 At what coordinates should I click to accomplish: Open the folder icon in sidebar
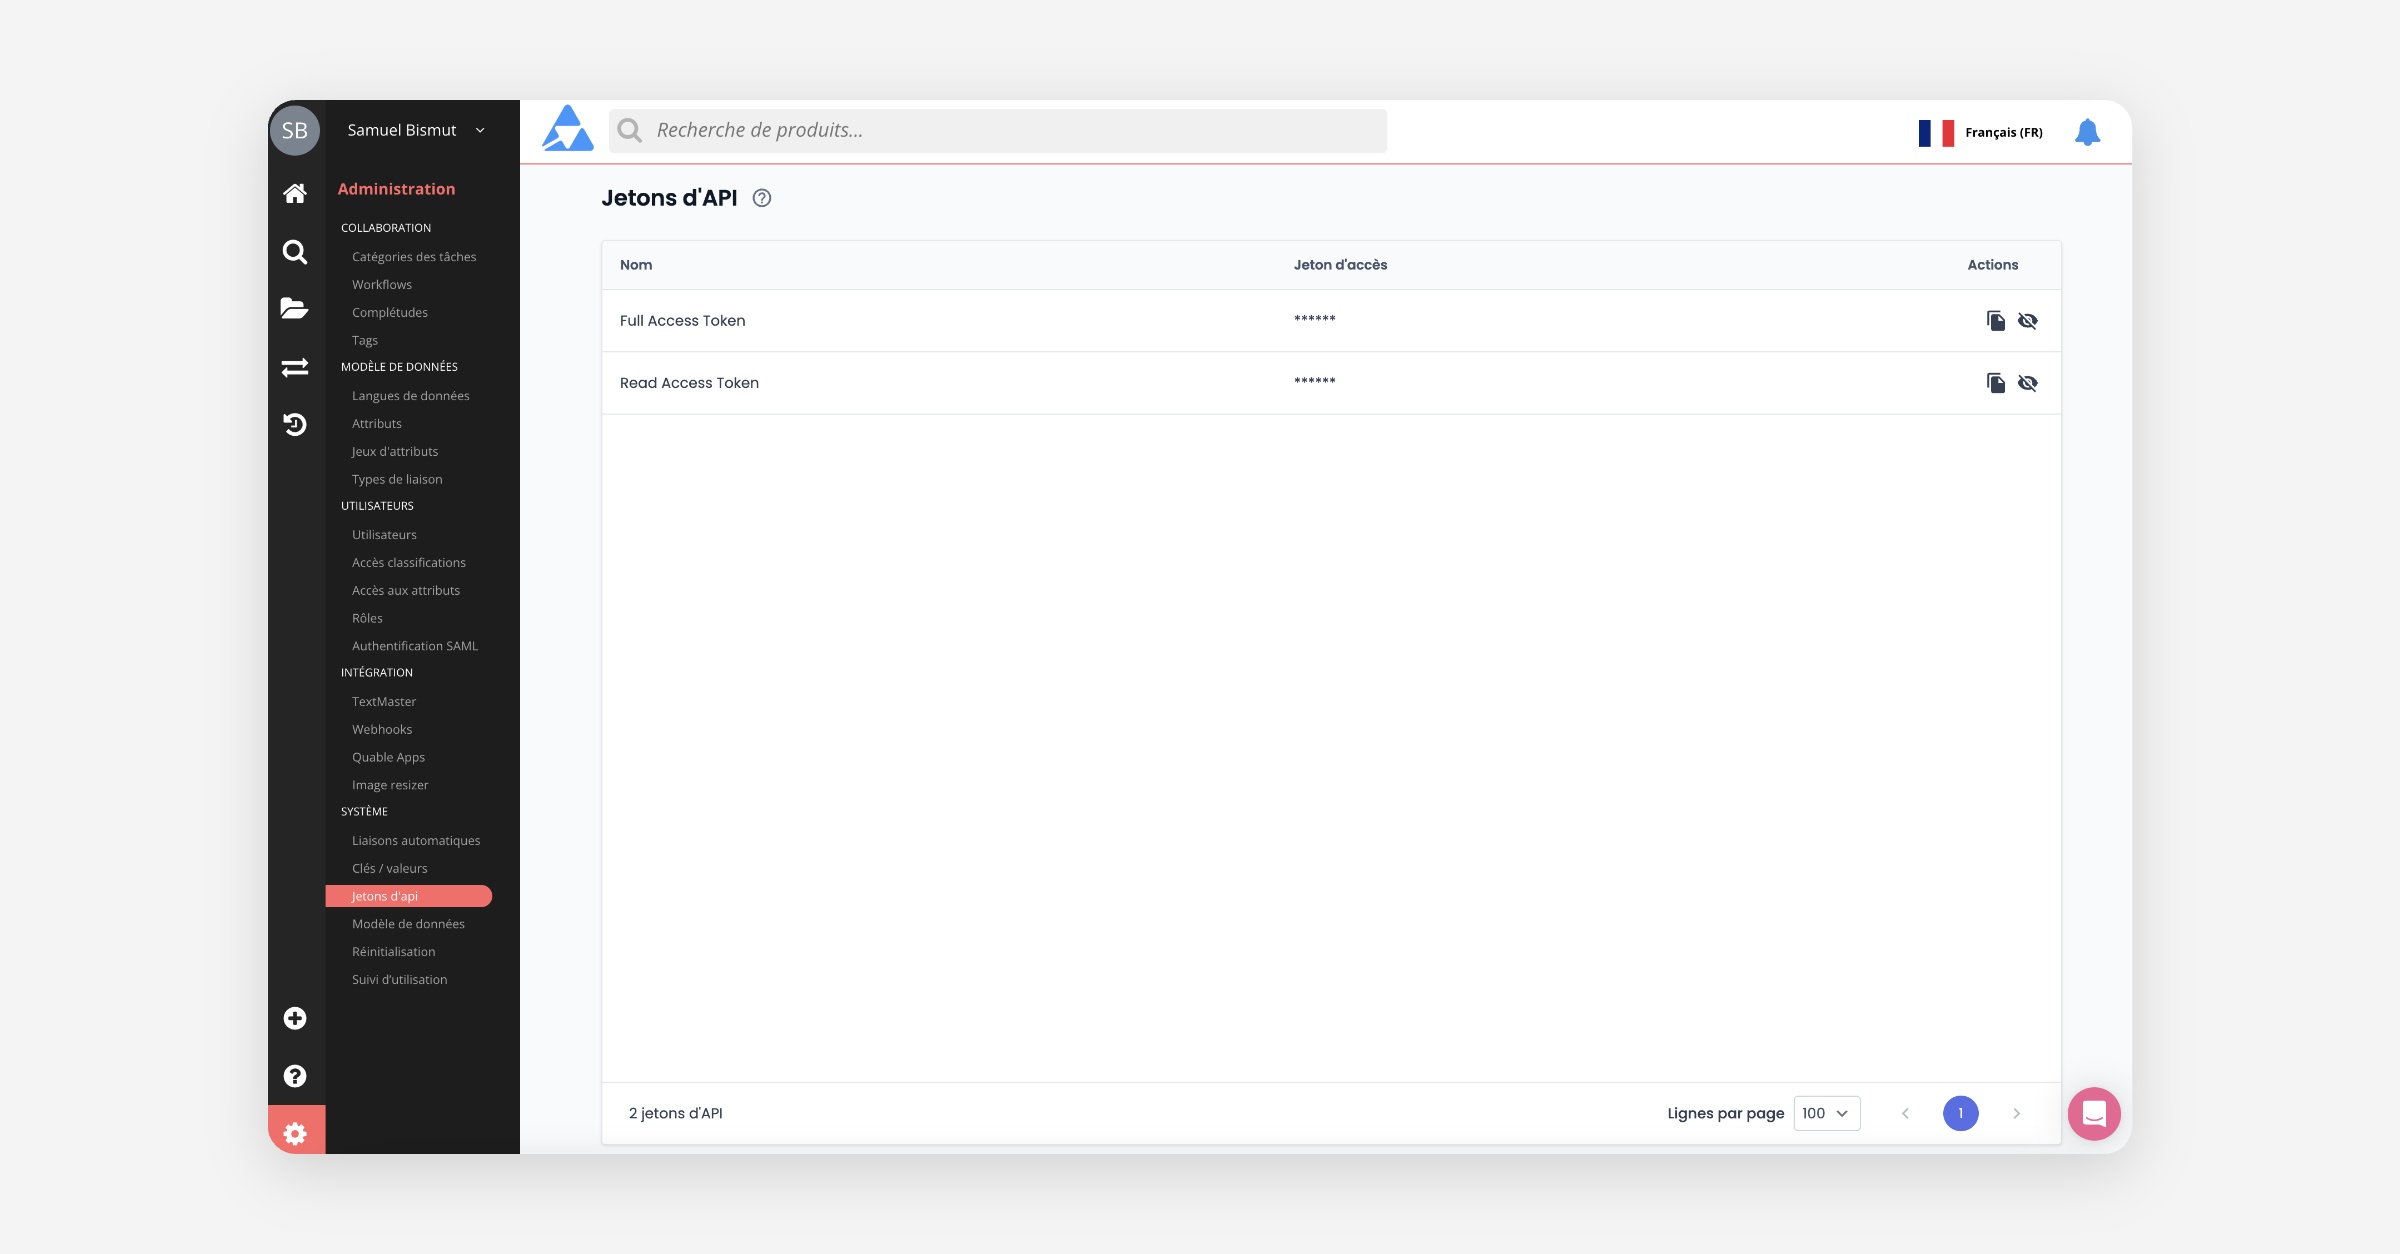click(294, 308)
